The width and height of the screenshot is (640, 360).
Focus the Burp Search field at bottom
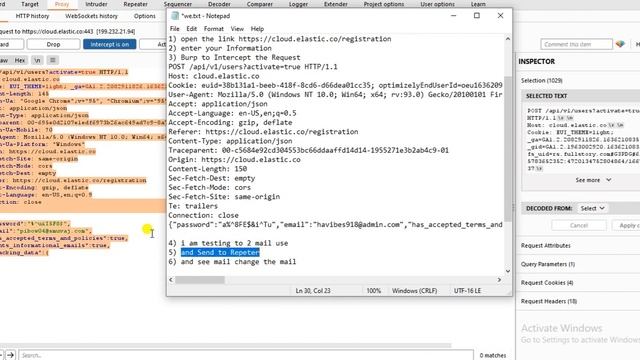246,355
